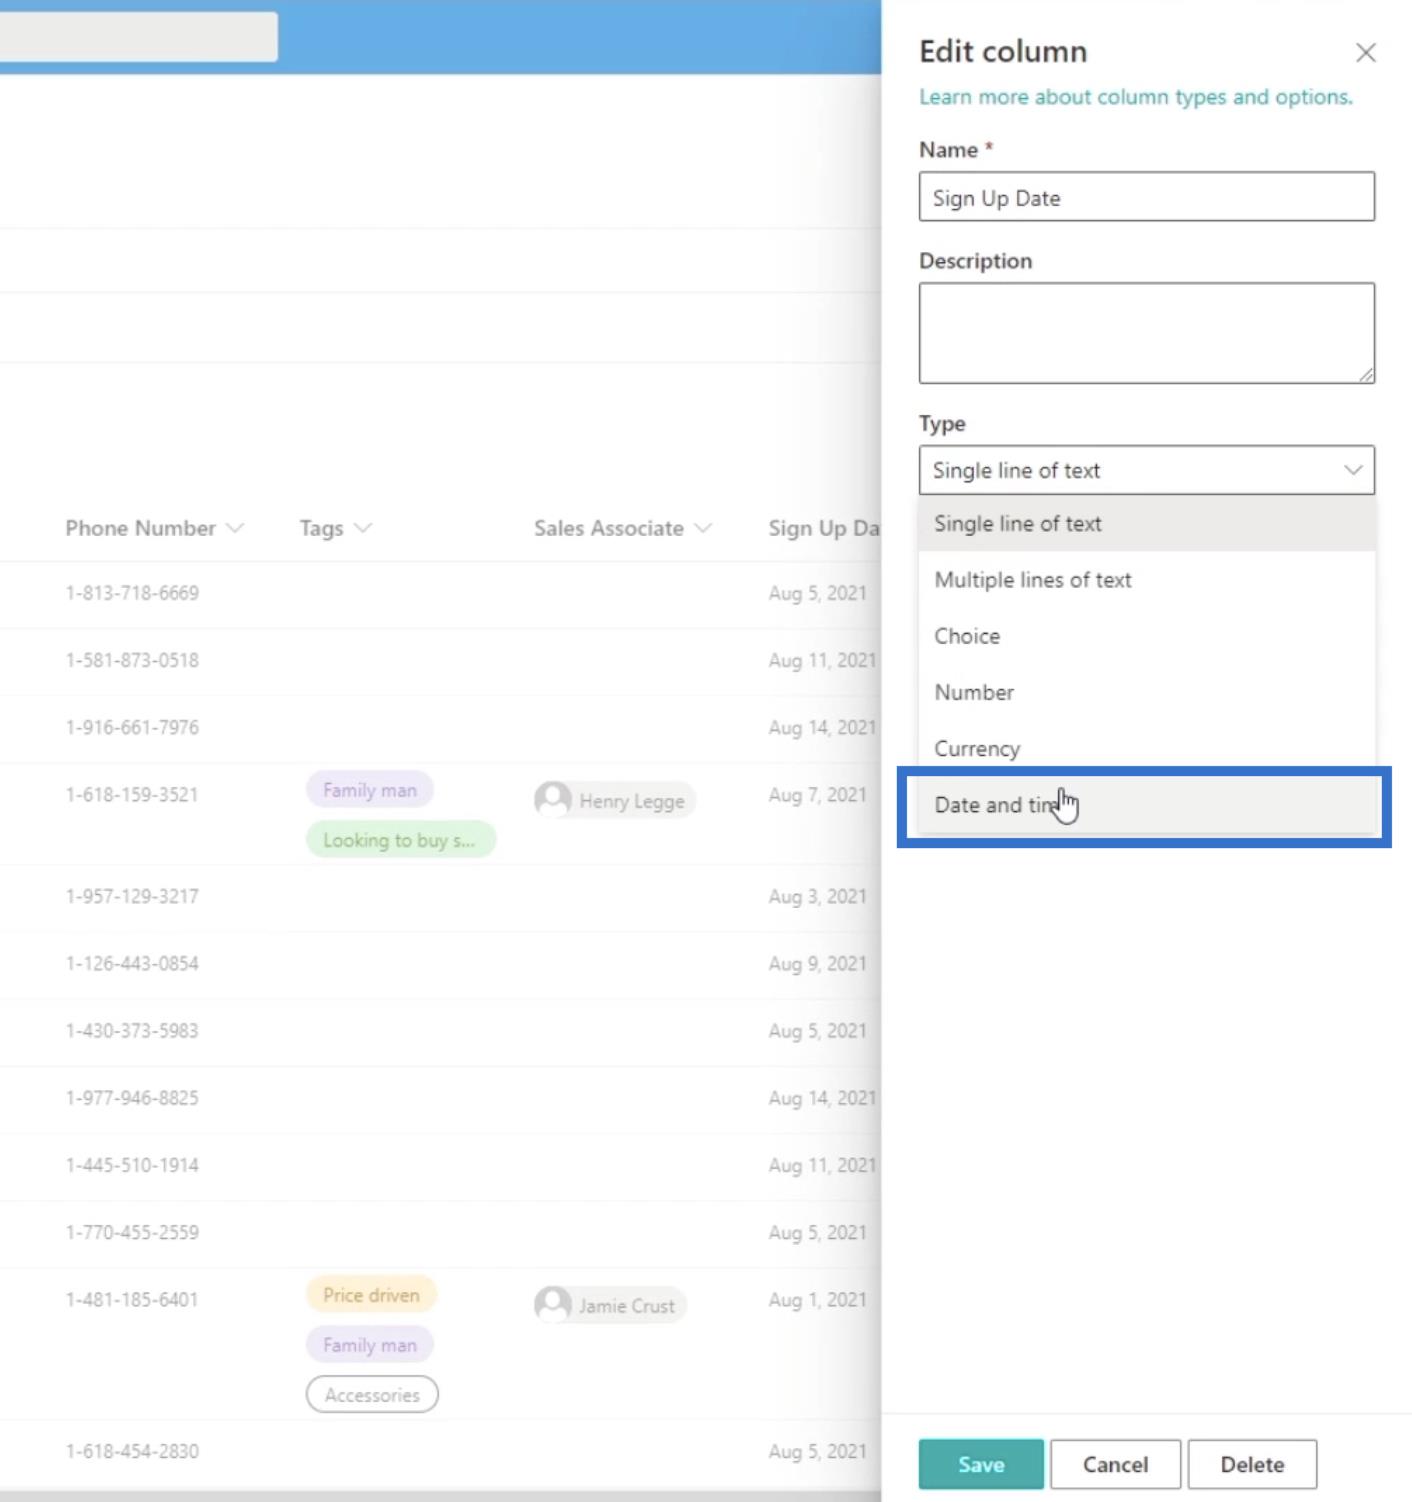Click the Price driven tag

click(371, 1295)
